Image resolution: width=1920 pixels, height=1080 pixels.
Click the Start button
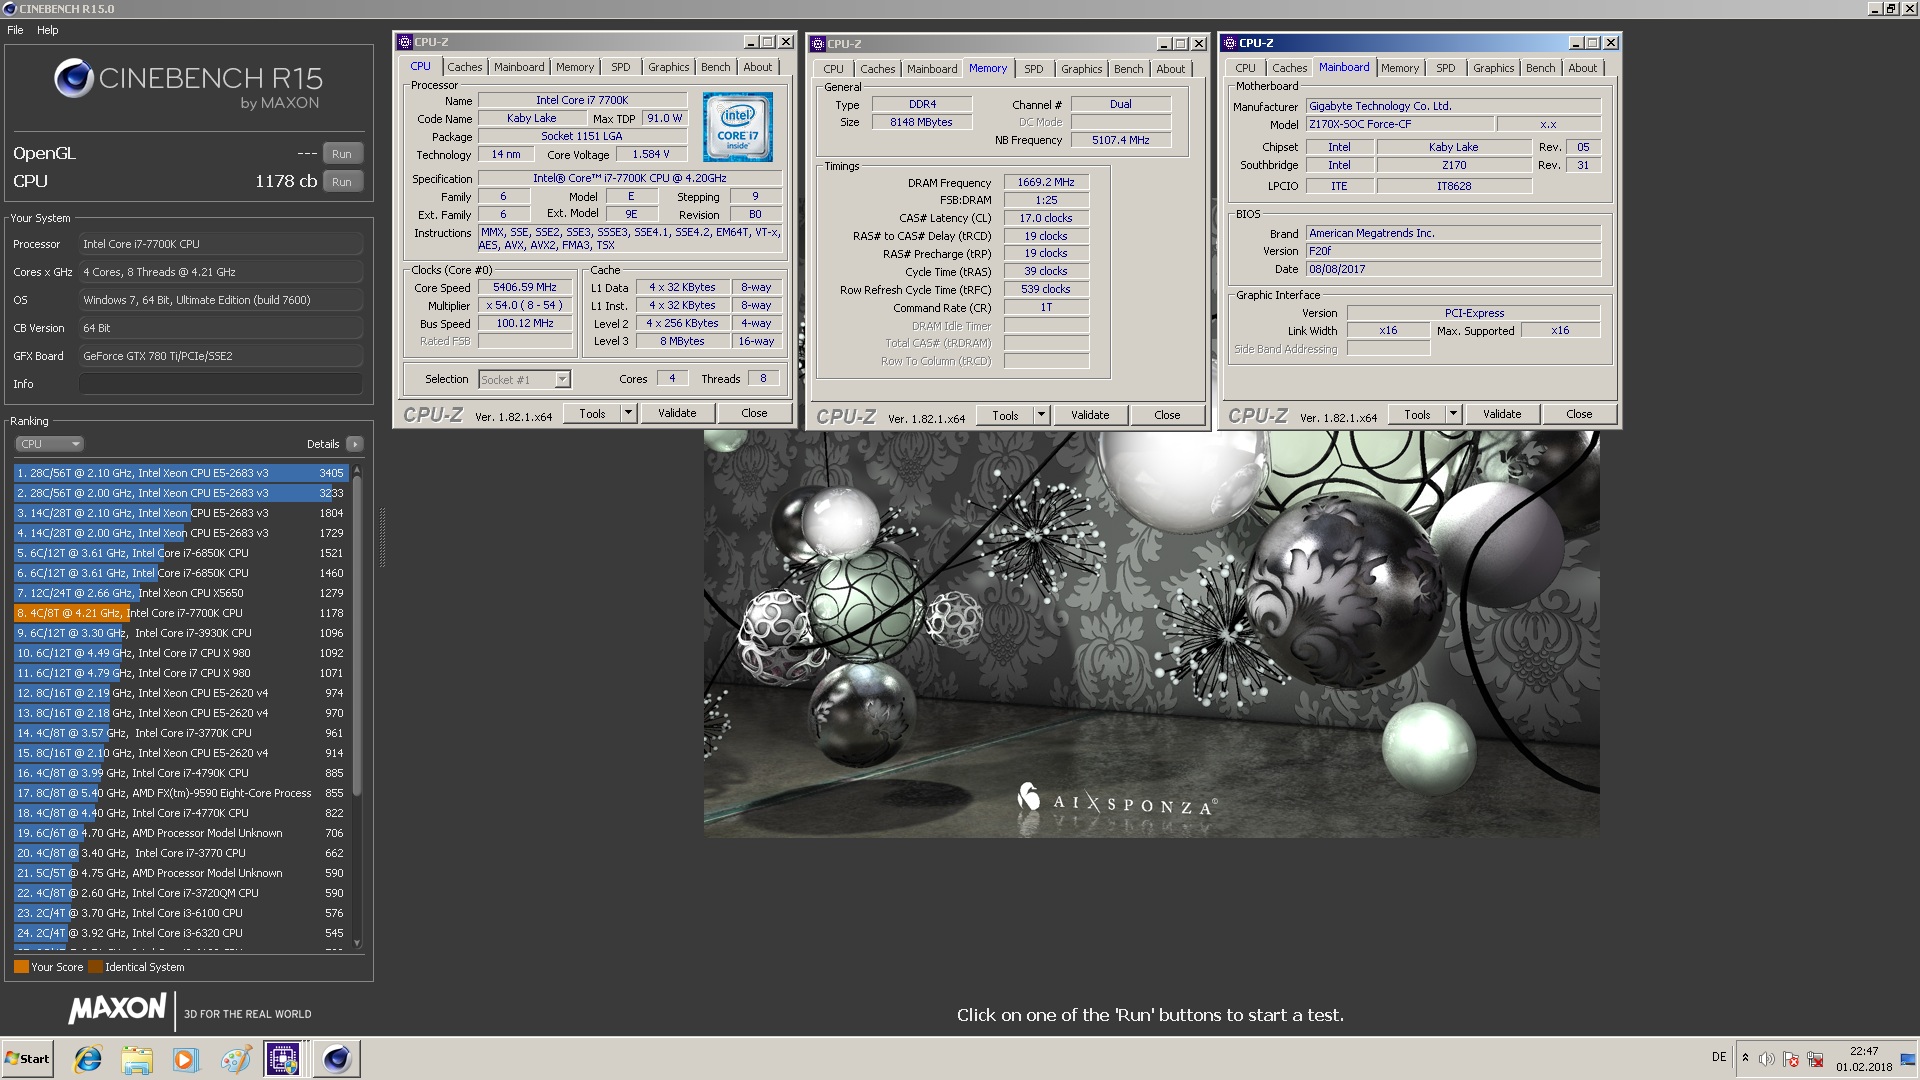coord(28,1059)
